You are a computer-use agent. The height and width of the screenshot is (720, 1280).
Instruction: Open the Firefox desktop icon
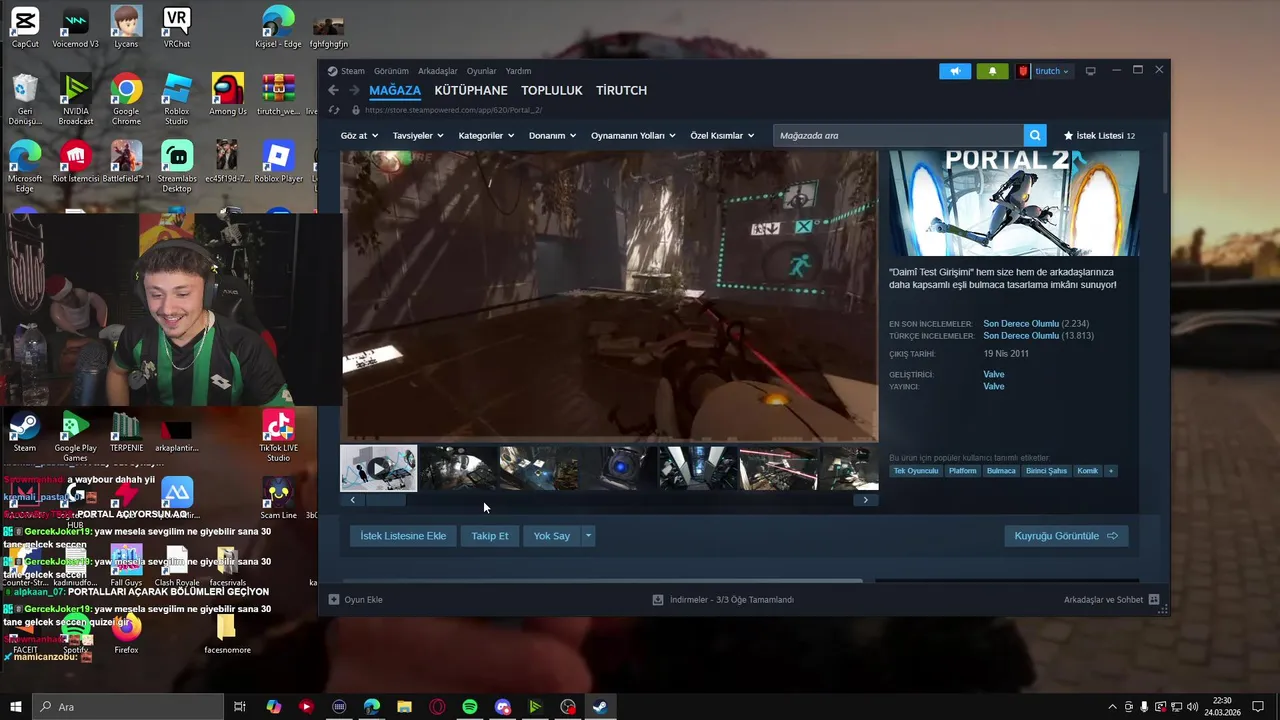(x=126, y=634)
